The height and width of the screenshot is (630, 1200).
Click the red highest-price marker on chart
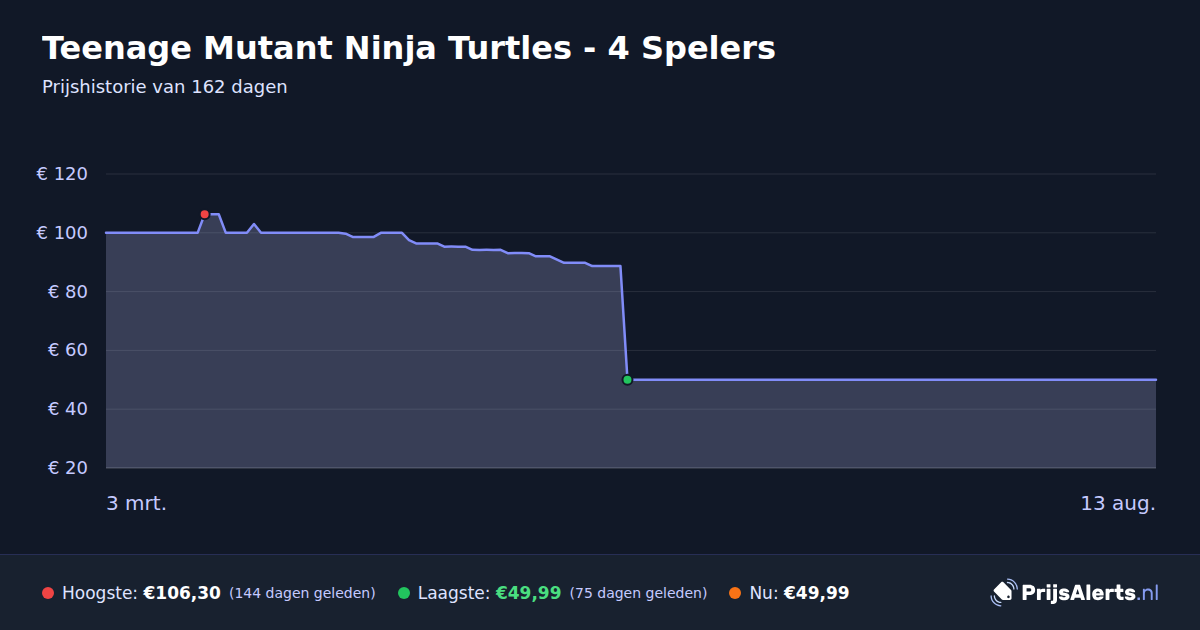pyautogui.click(x=205, y=214)
